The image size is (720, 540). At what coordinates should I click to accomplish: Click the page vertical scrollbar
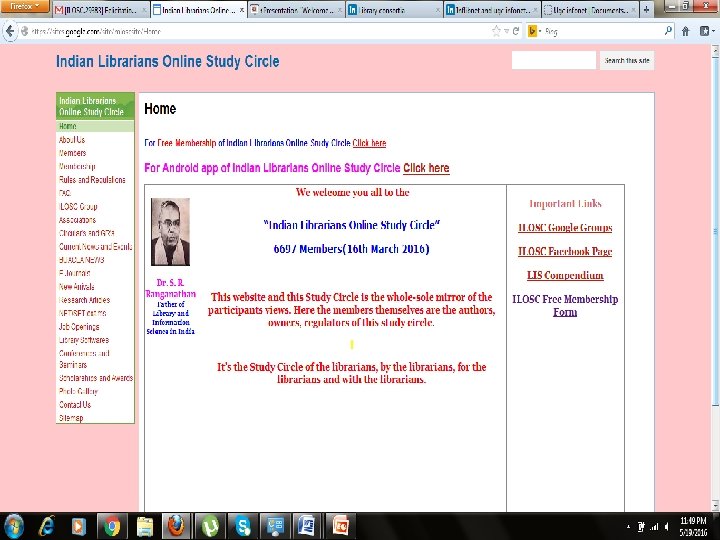[x=715, y=230]
